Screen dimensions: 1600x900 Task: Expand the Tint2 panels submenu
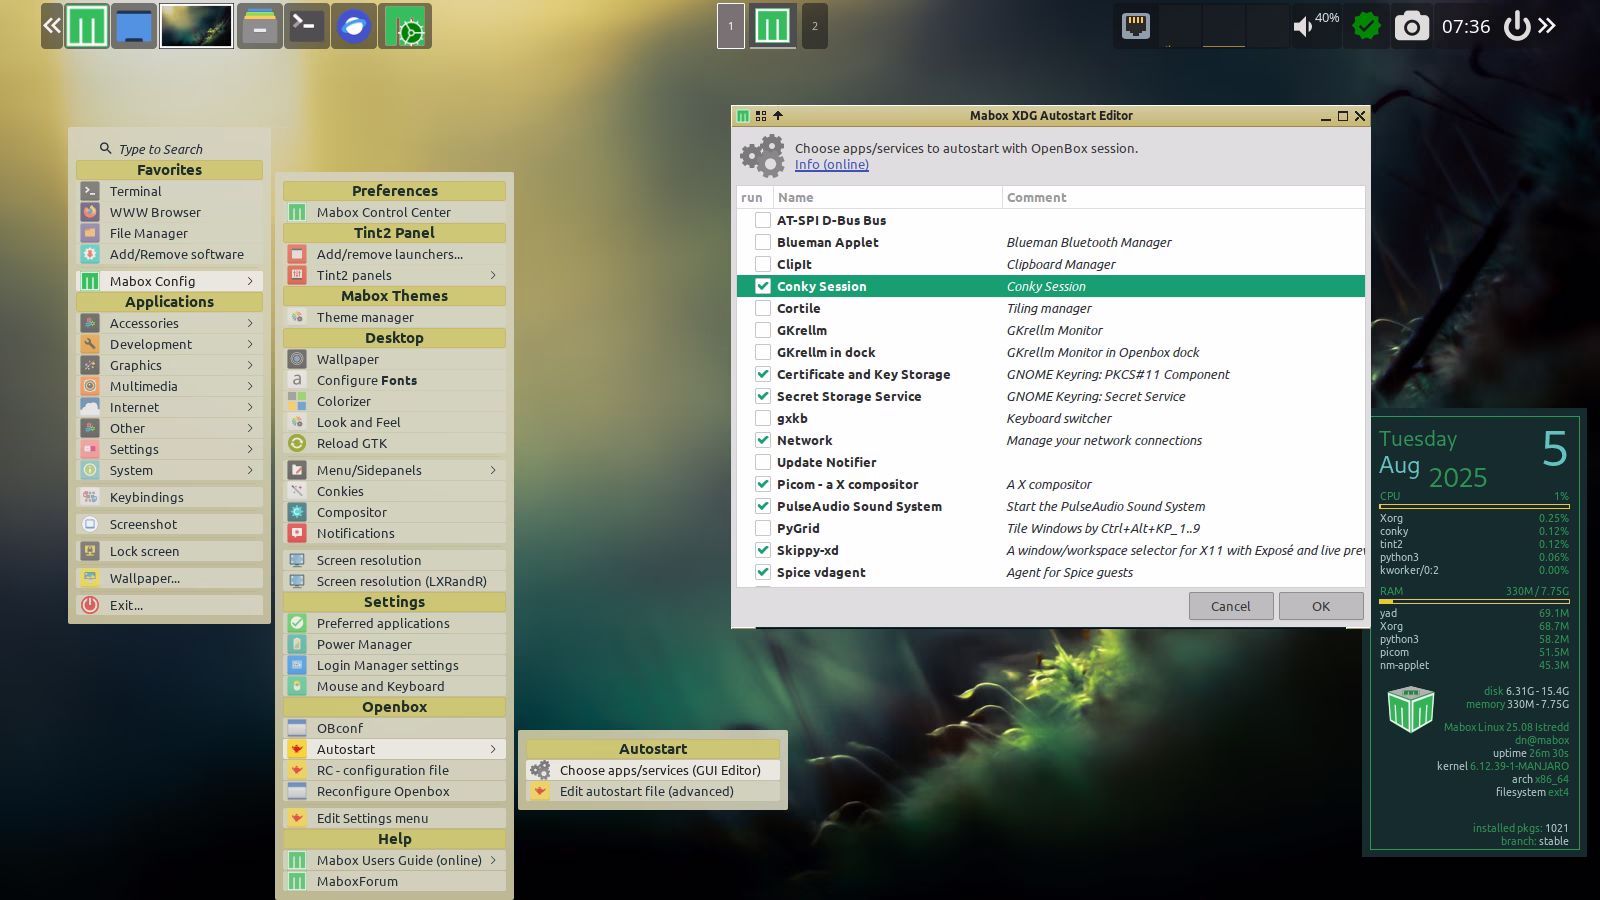(x=394, y=275)
